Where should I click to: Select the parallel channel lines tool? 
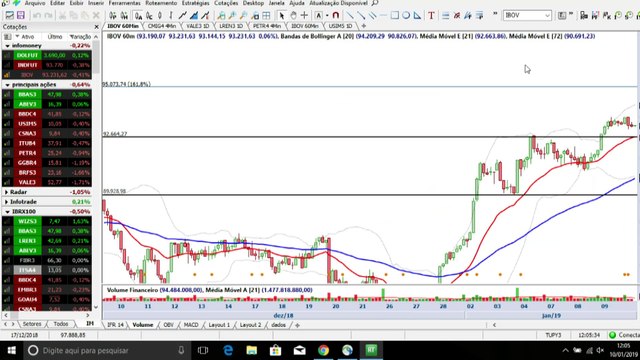click(x=372, y=16)
